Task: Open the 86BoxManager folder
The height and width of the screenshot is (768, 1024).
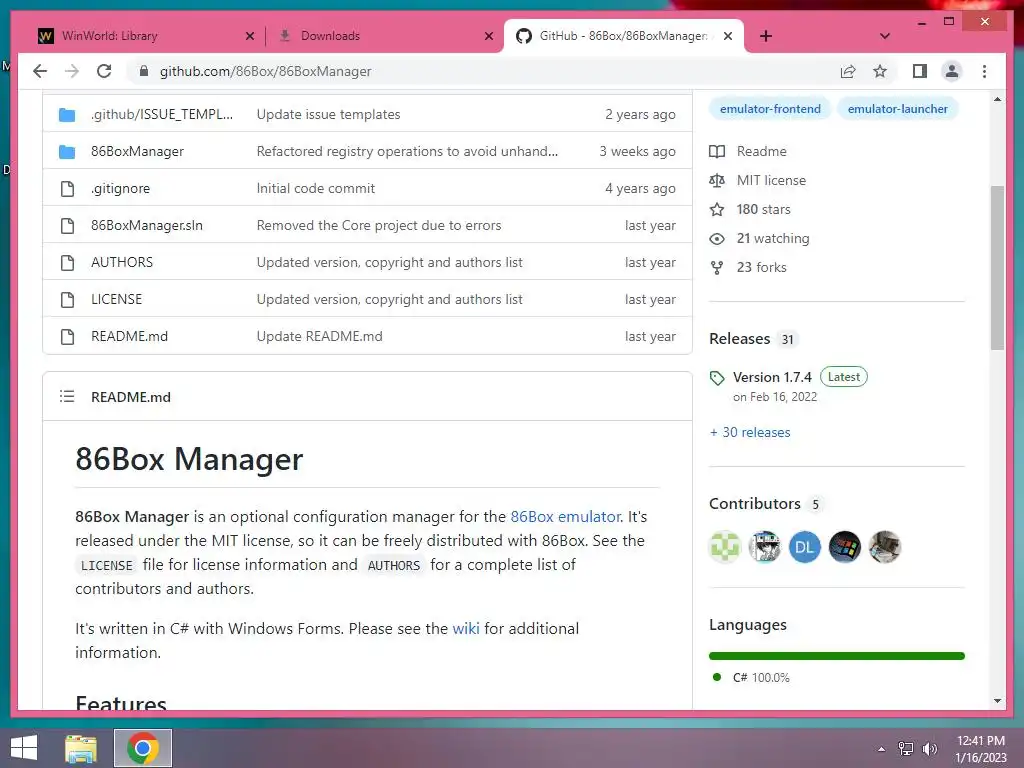Action: click(x=137, y=152)
